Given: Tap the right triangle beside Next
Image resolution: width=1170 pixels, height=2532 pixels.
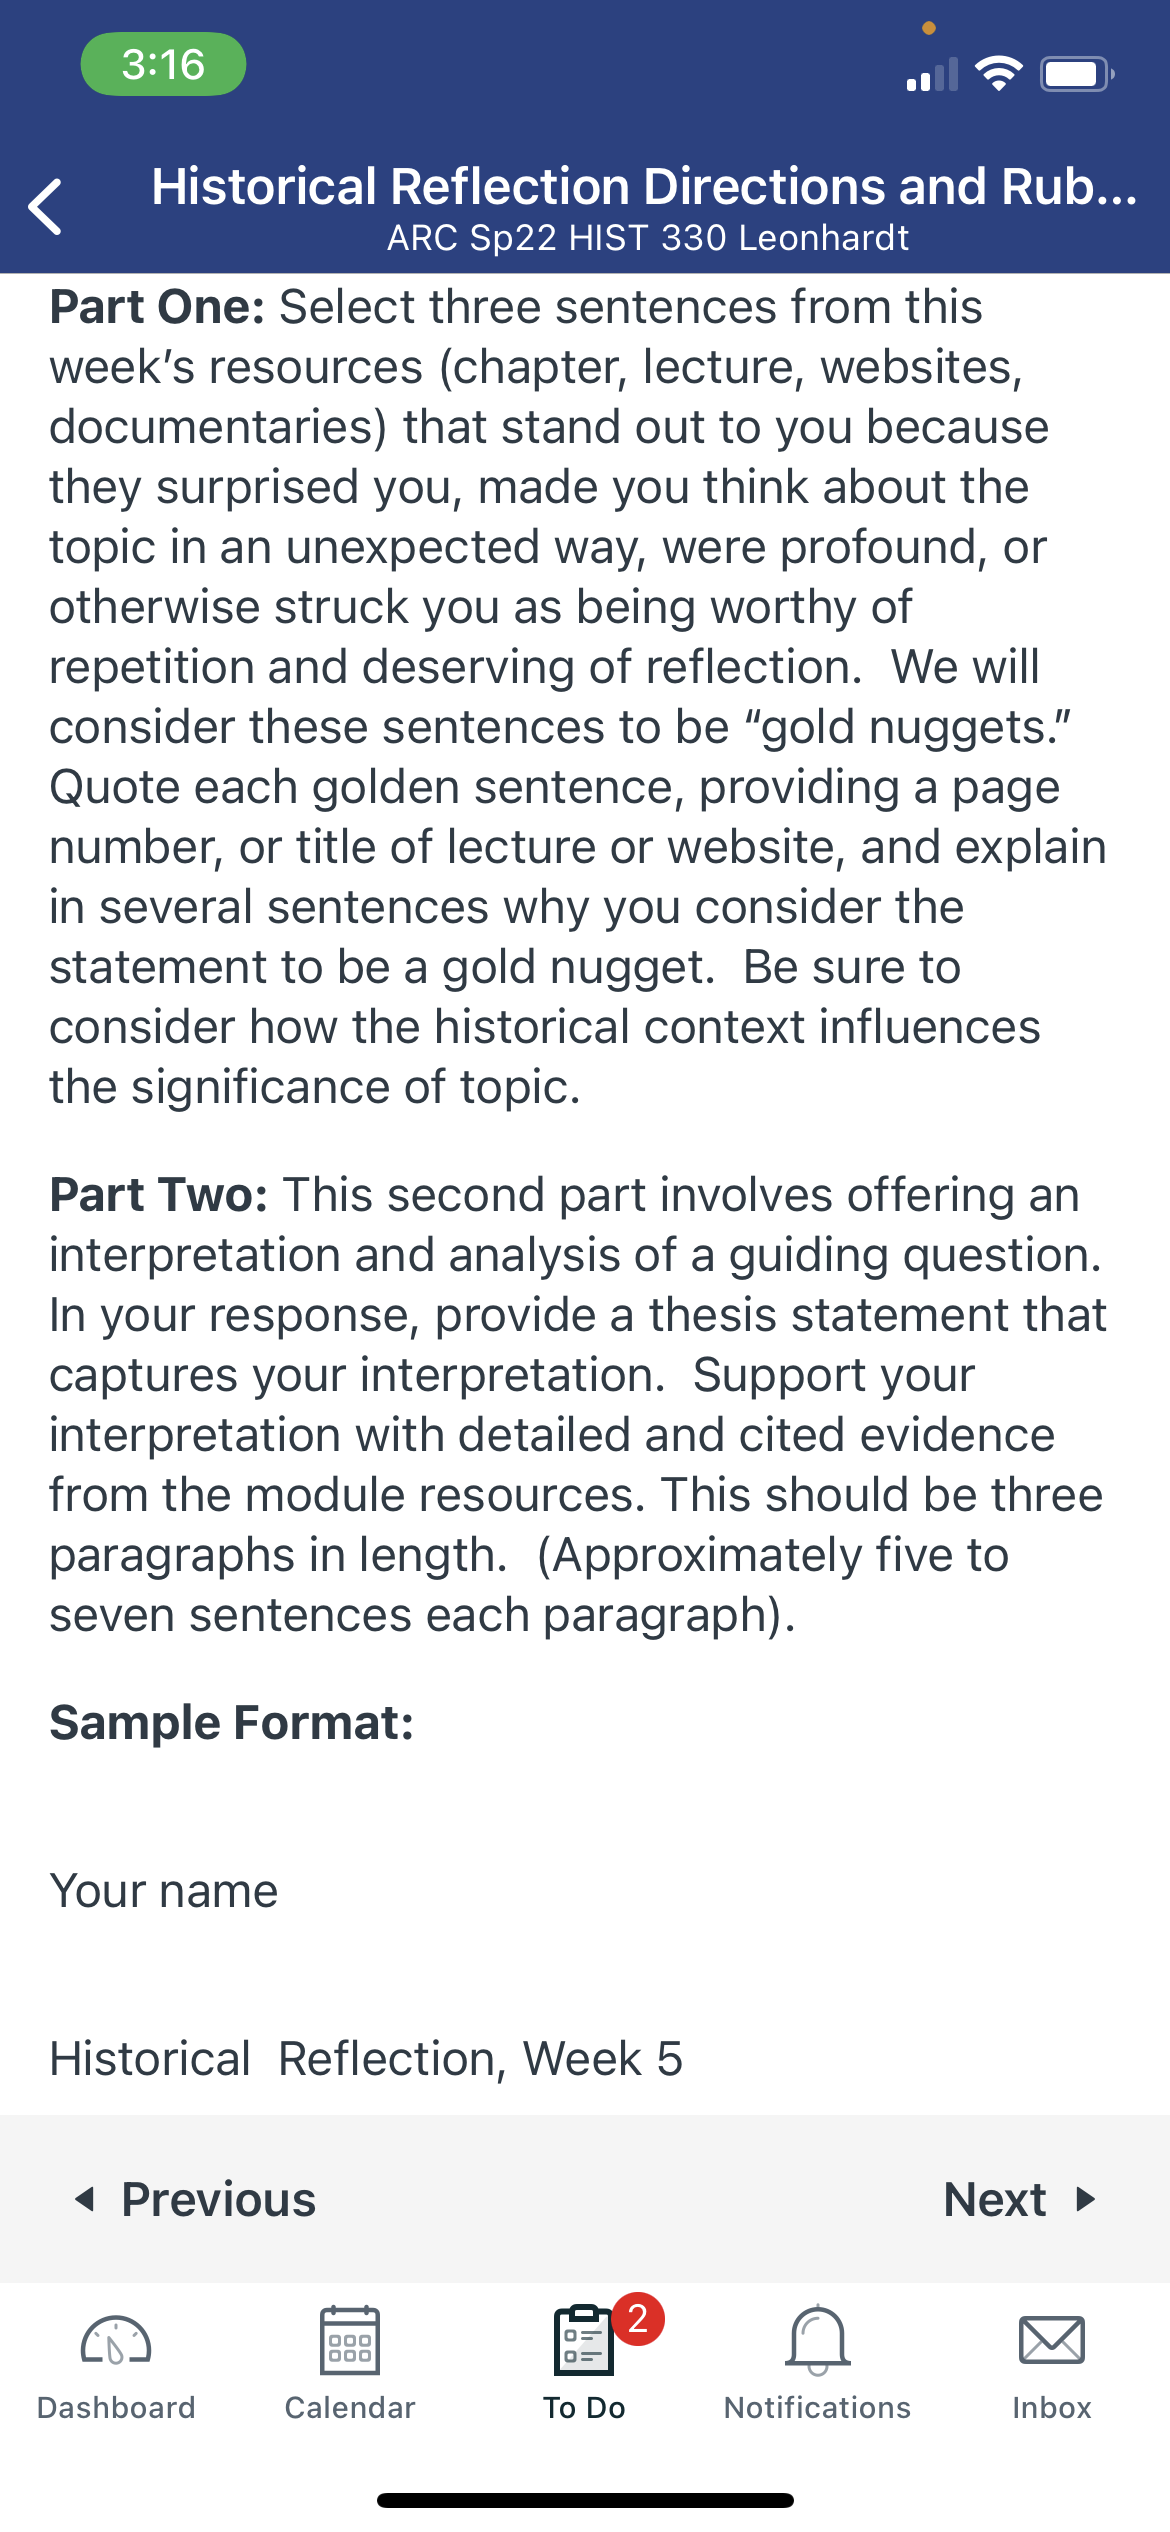Looking at the screenshot, I should click(1086, 2199).
